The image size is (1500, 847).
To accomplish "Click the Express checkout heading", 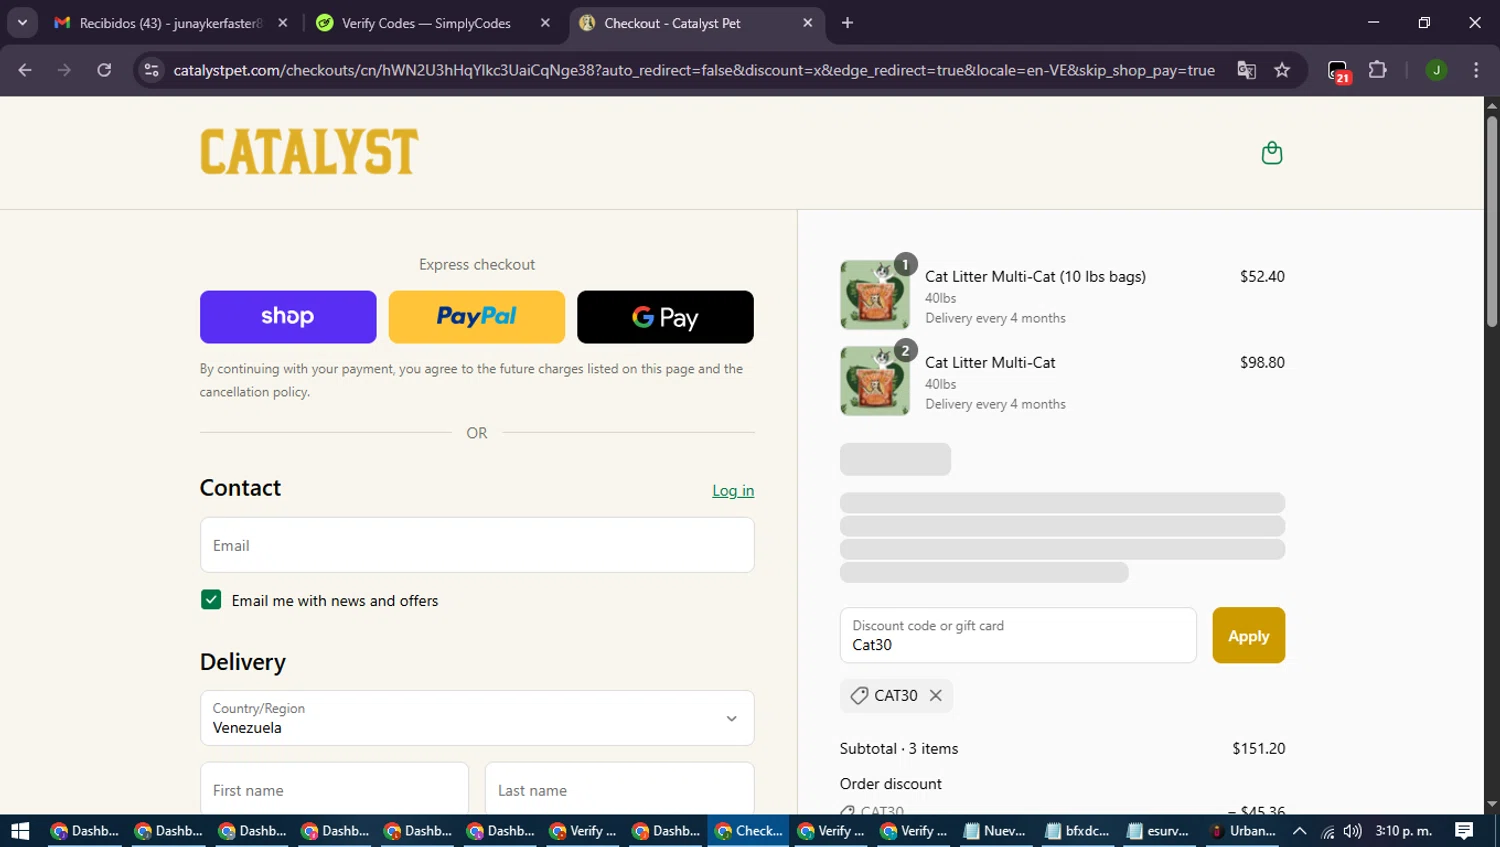I will click(477, 264).
